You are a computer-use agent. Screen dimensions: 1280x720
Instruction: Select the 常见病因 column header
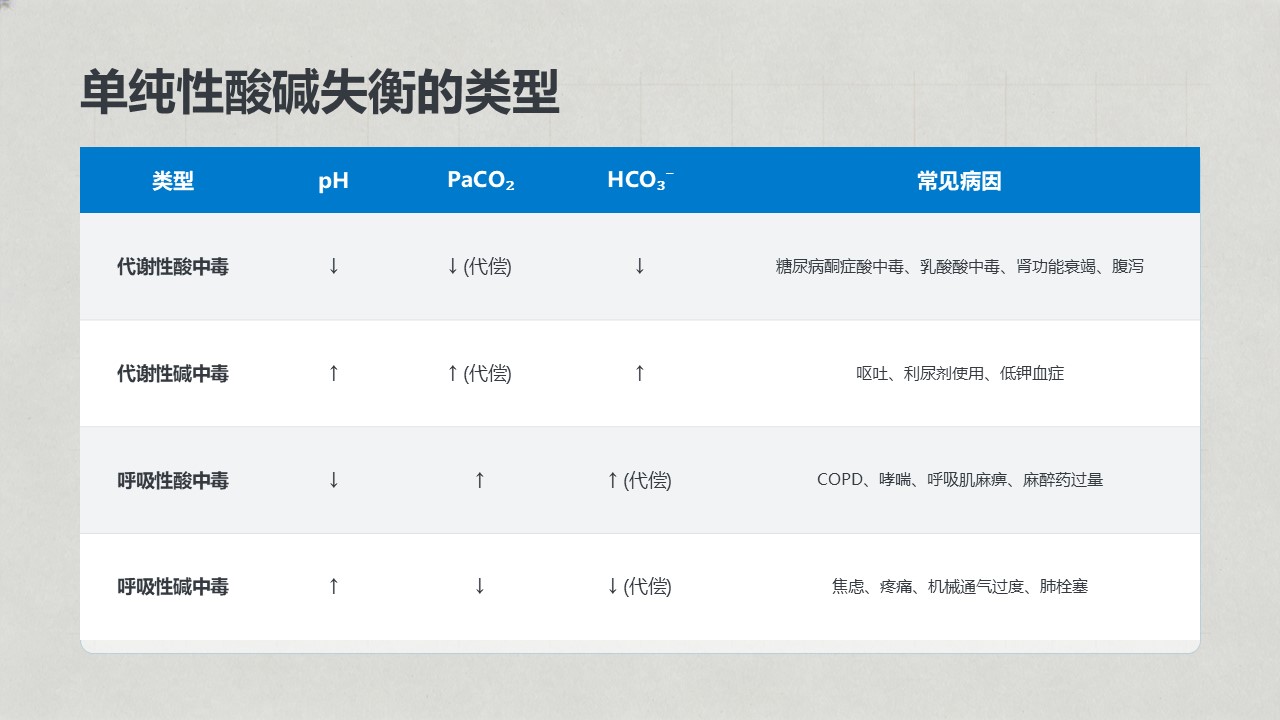point(959,181)
